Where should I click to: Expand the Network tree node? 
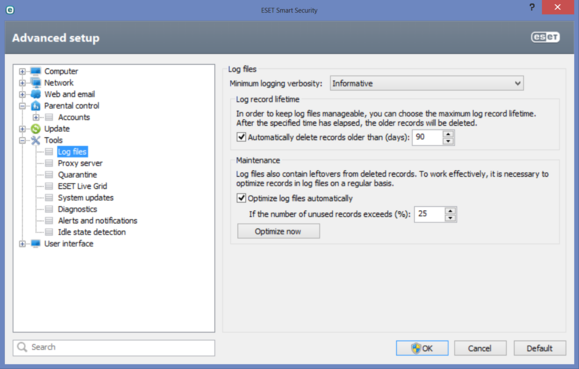click(22, 83)
